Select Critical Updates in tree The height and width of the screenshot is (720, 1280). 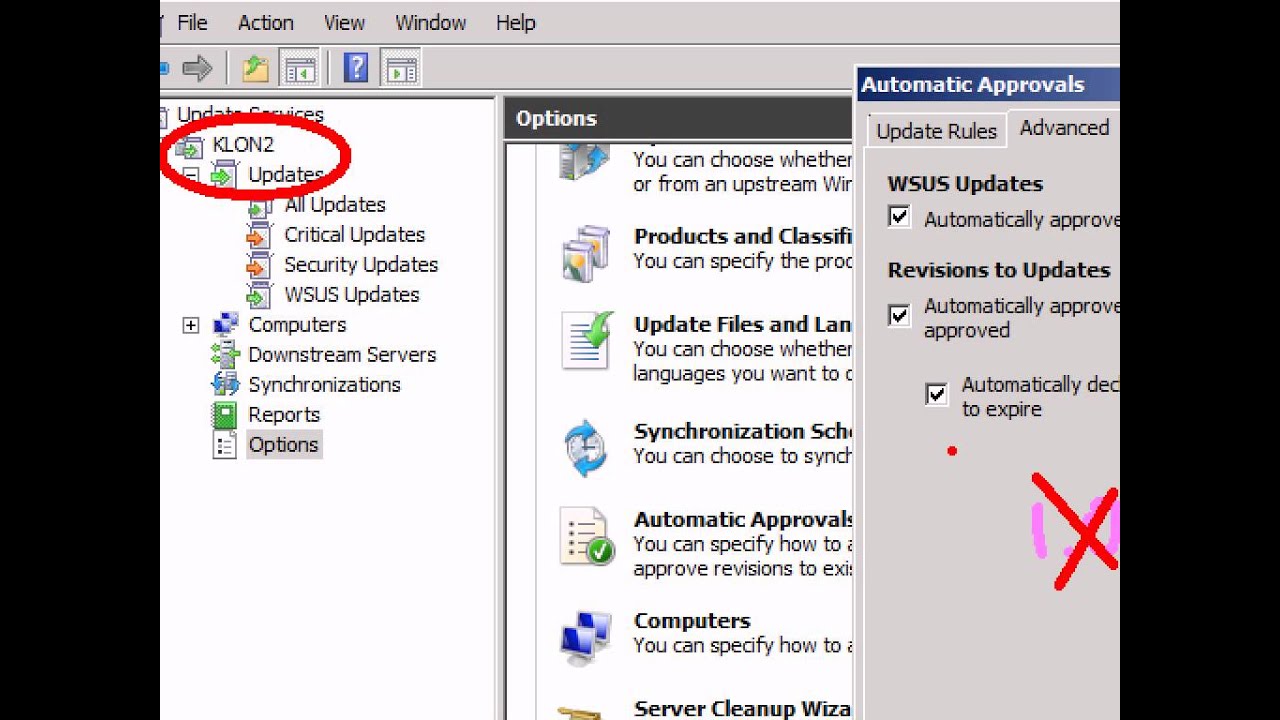[355, 235]
